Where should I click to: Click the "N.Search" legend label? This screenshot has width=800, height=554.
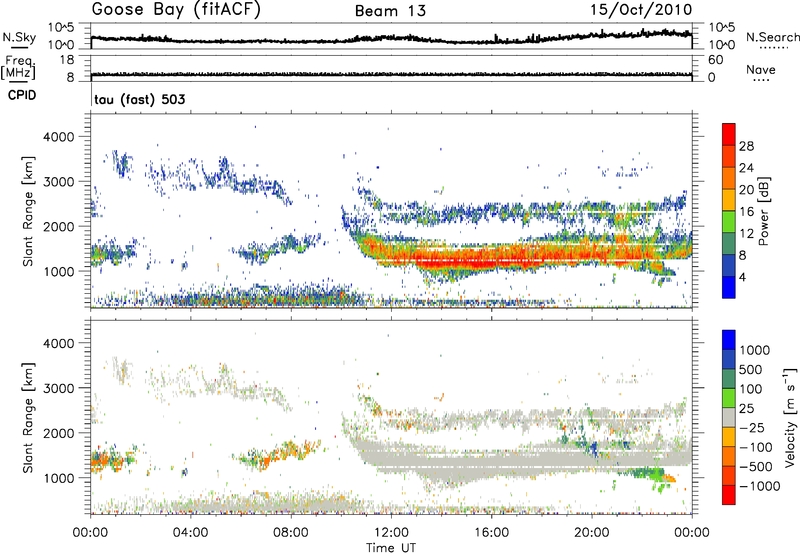tap(772, 37)
